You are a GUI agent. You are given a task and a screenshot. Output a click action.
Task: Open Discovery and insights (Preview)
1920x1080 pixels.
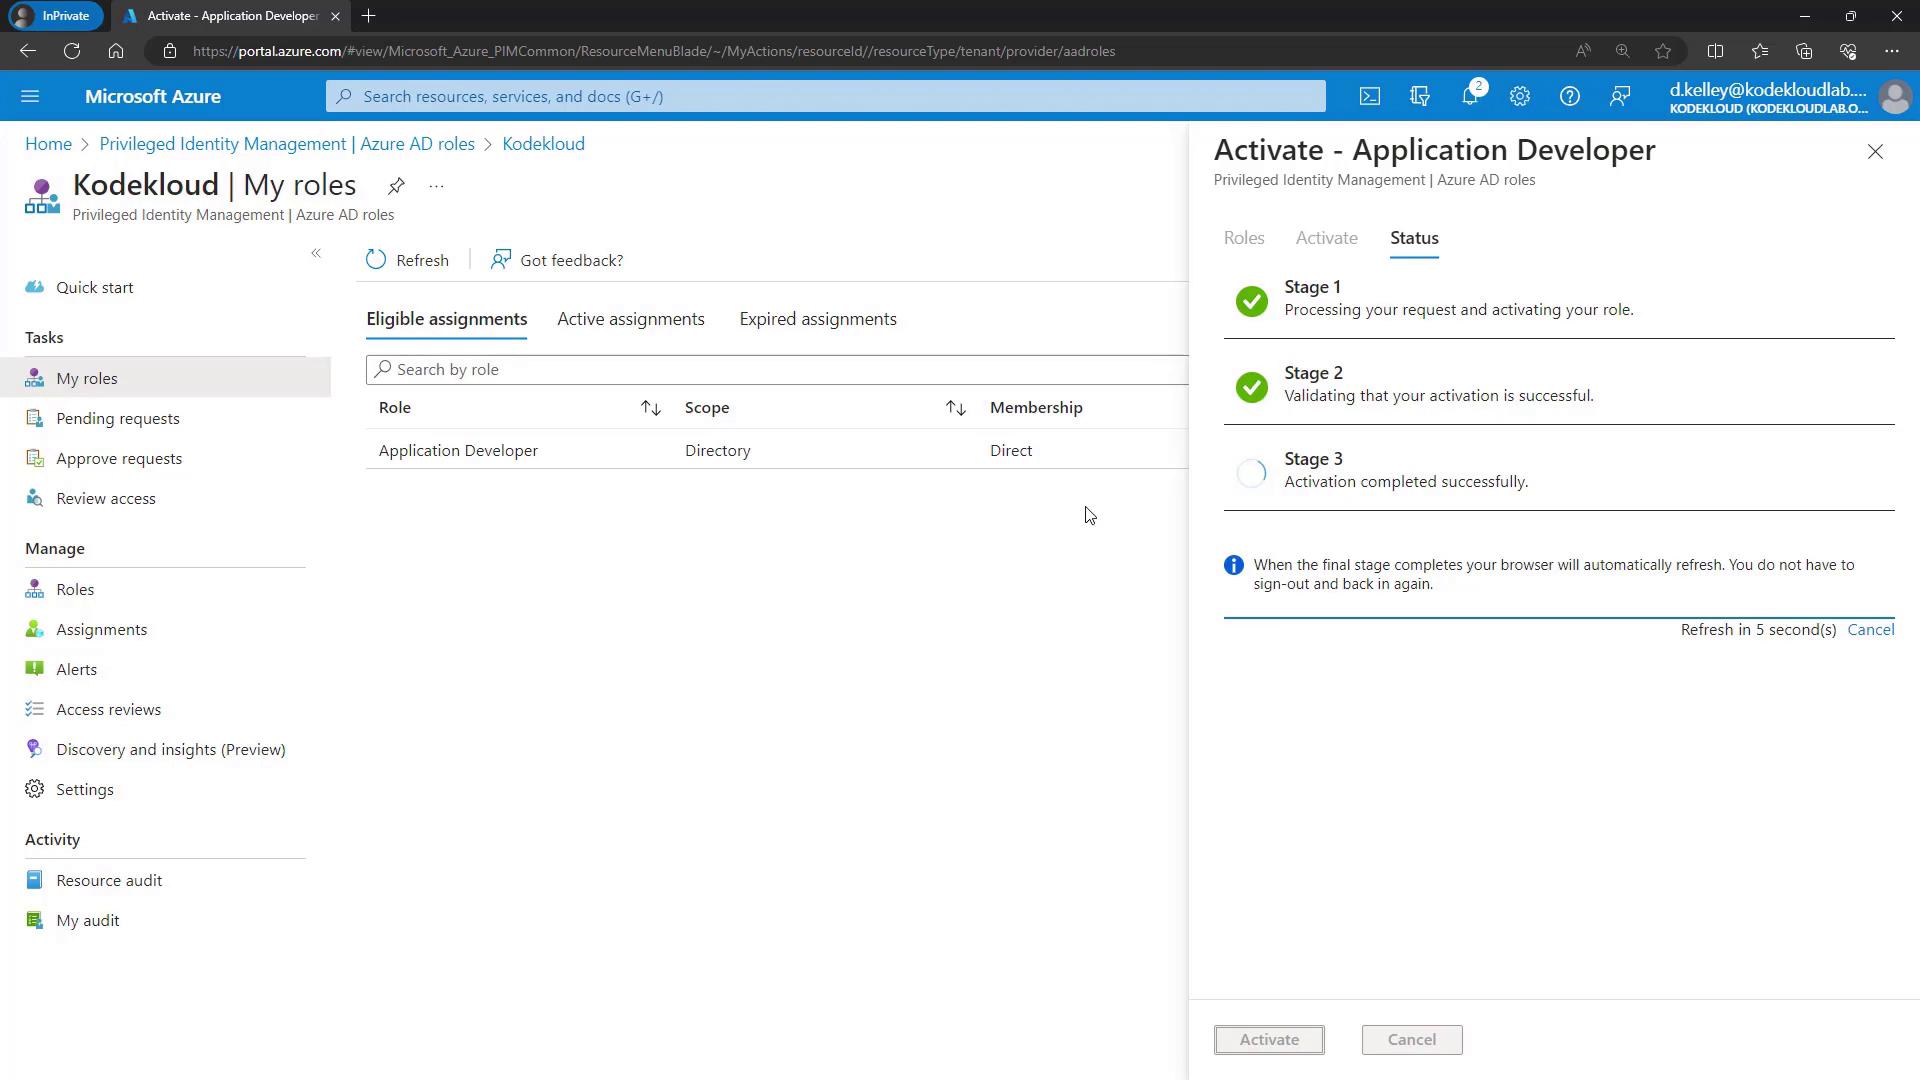click(x=170, y=750)
